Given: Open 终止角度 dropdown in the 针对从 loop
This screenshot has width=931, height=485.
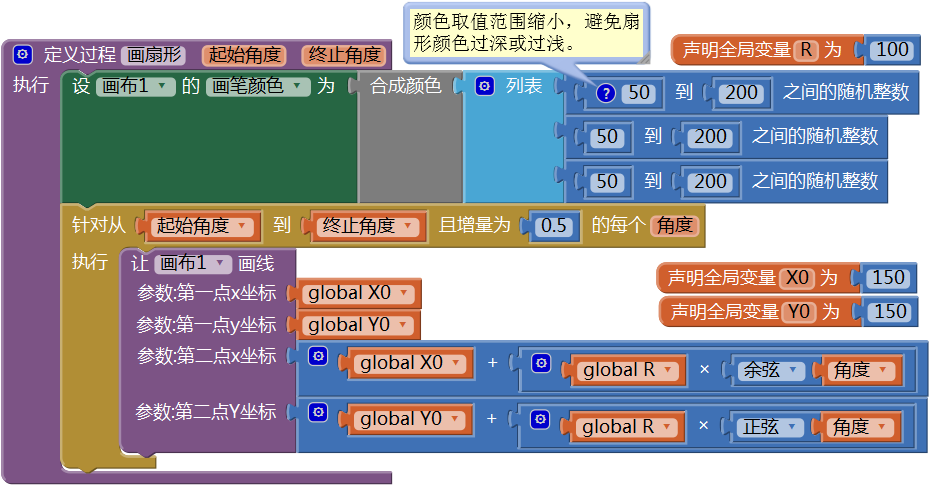Looking at the screenshot, I should [x=368, y=226].
